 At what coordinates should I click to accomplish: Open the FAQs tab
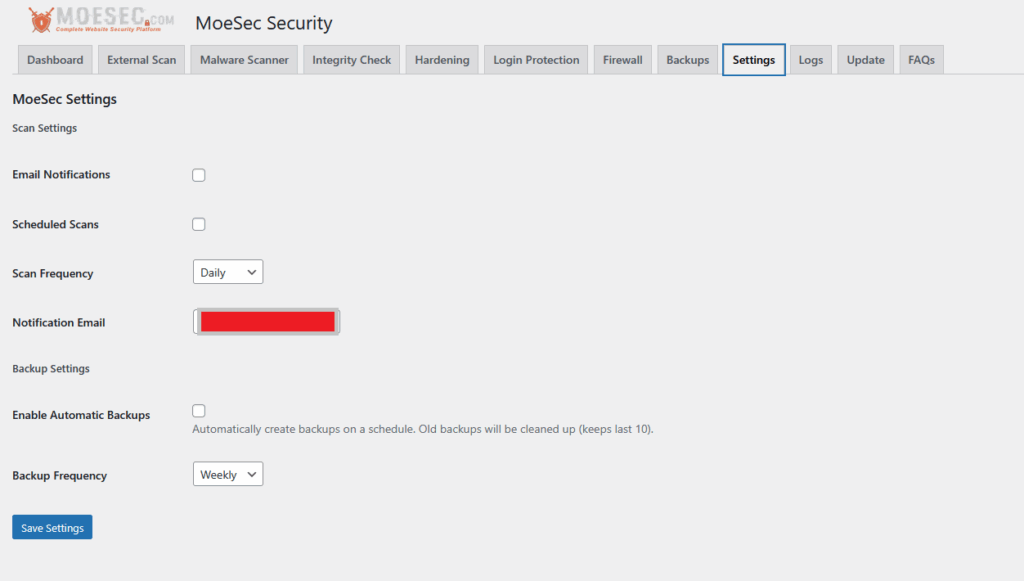click(920, 59)
